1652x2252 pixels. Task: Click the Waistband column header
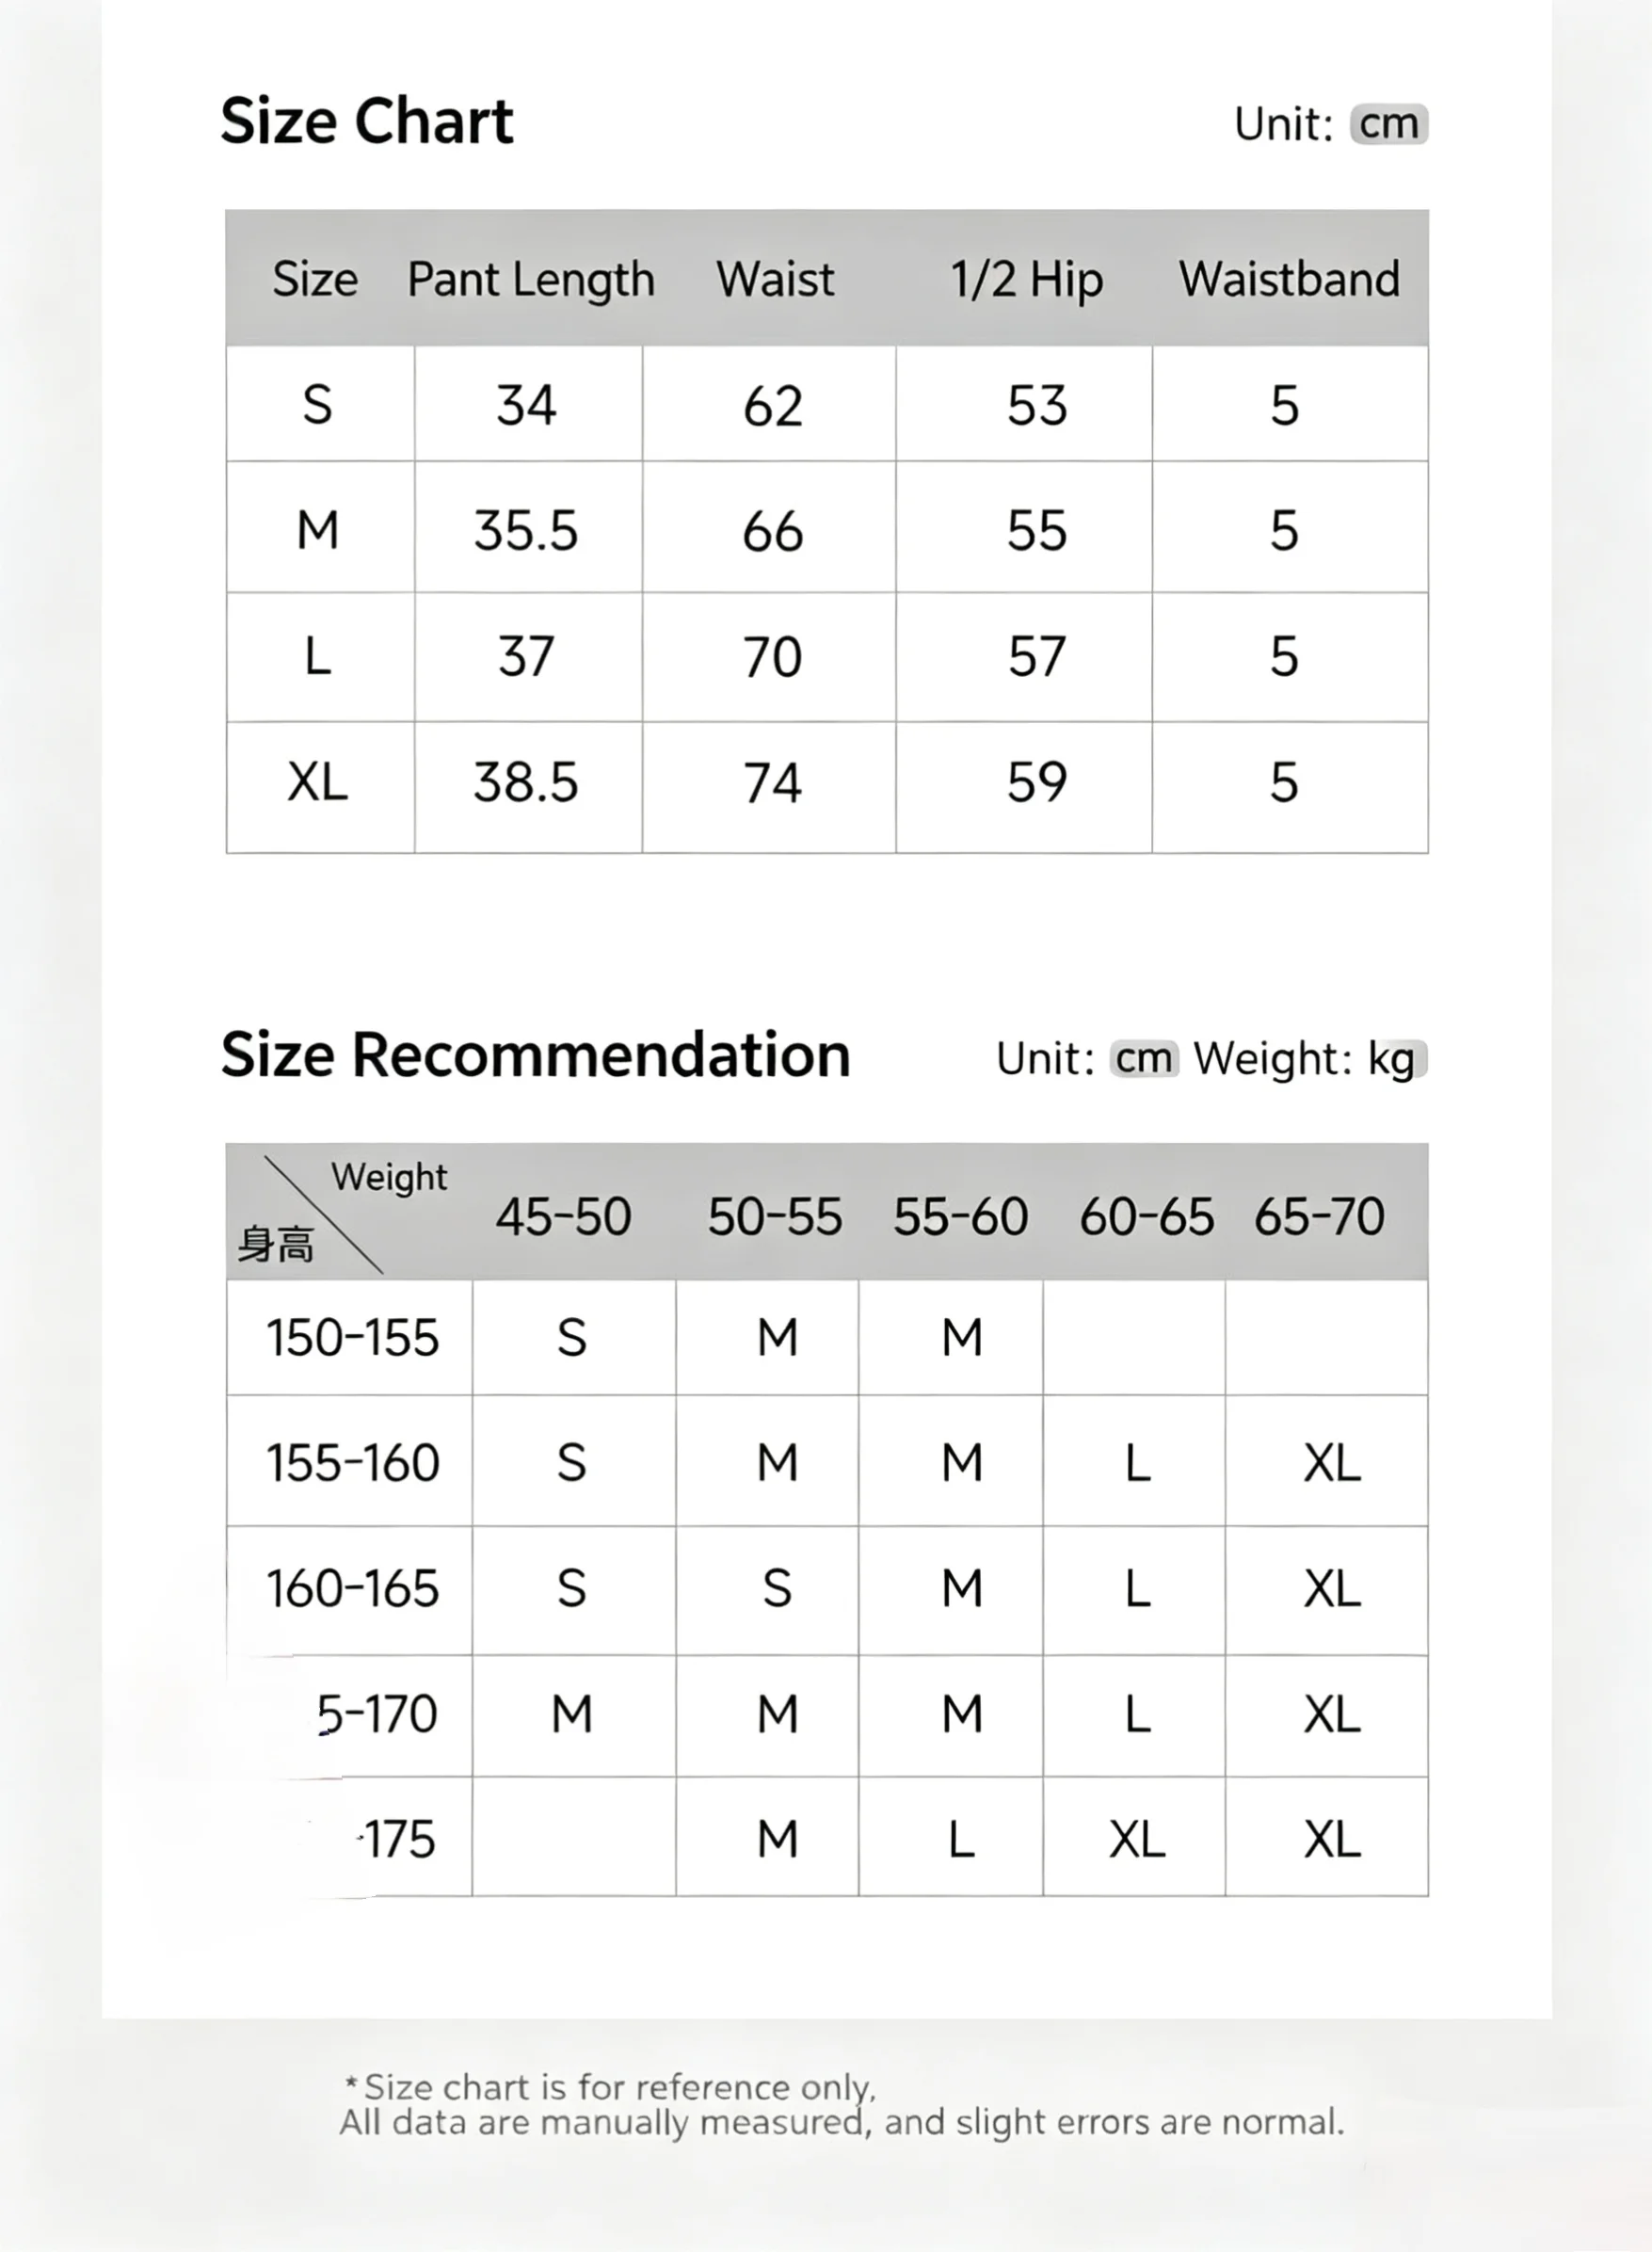(x=1289, y=279)
